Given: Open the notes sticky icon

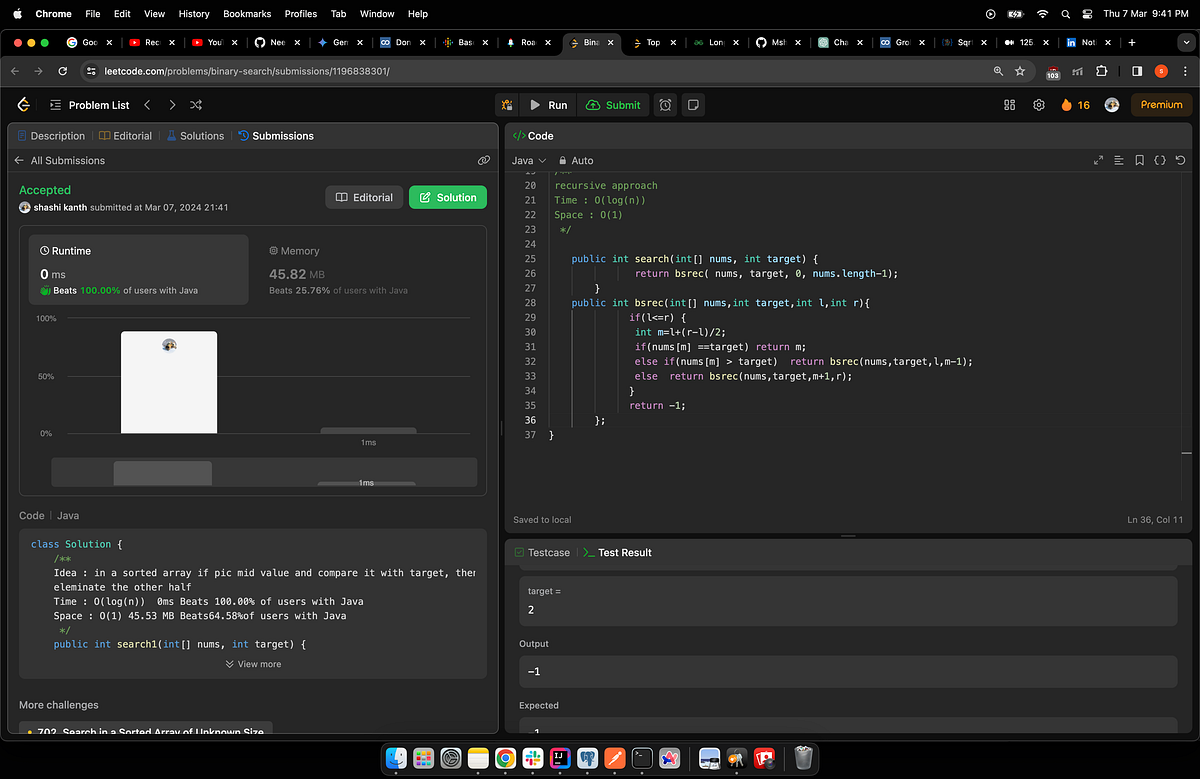Looking at the screenshot, I should (x=693, y=105).
